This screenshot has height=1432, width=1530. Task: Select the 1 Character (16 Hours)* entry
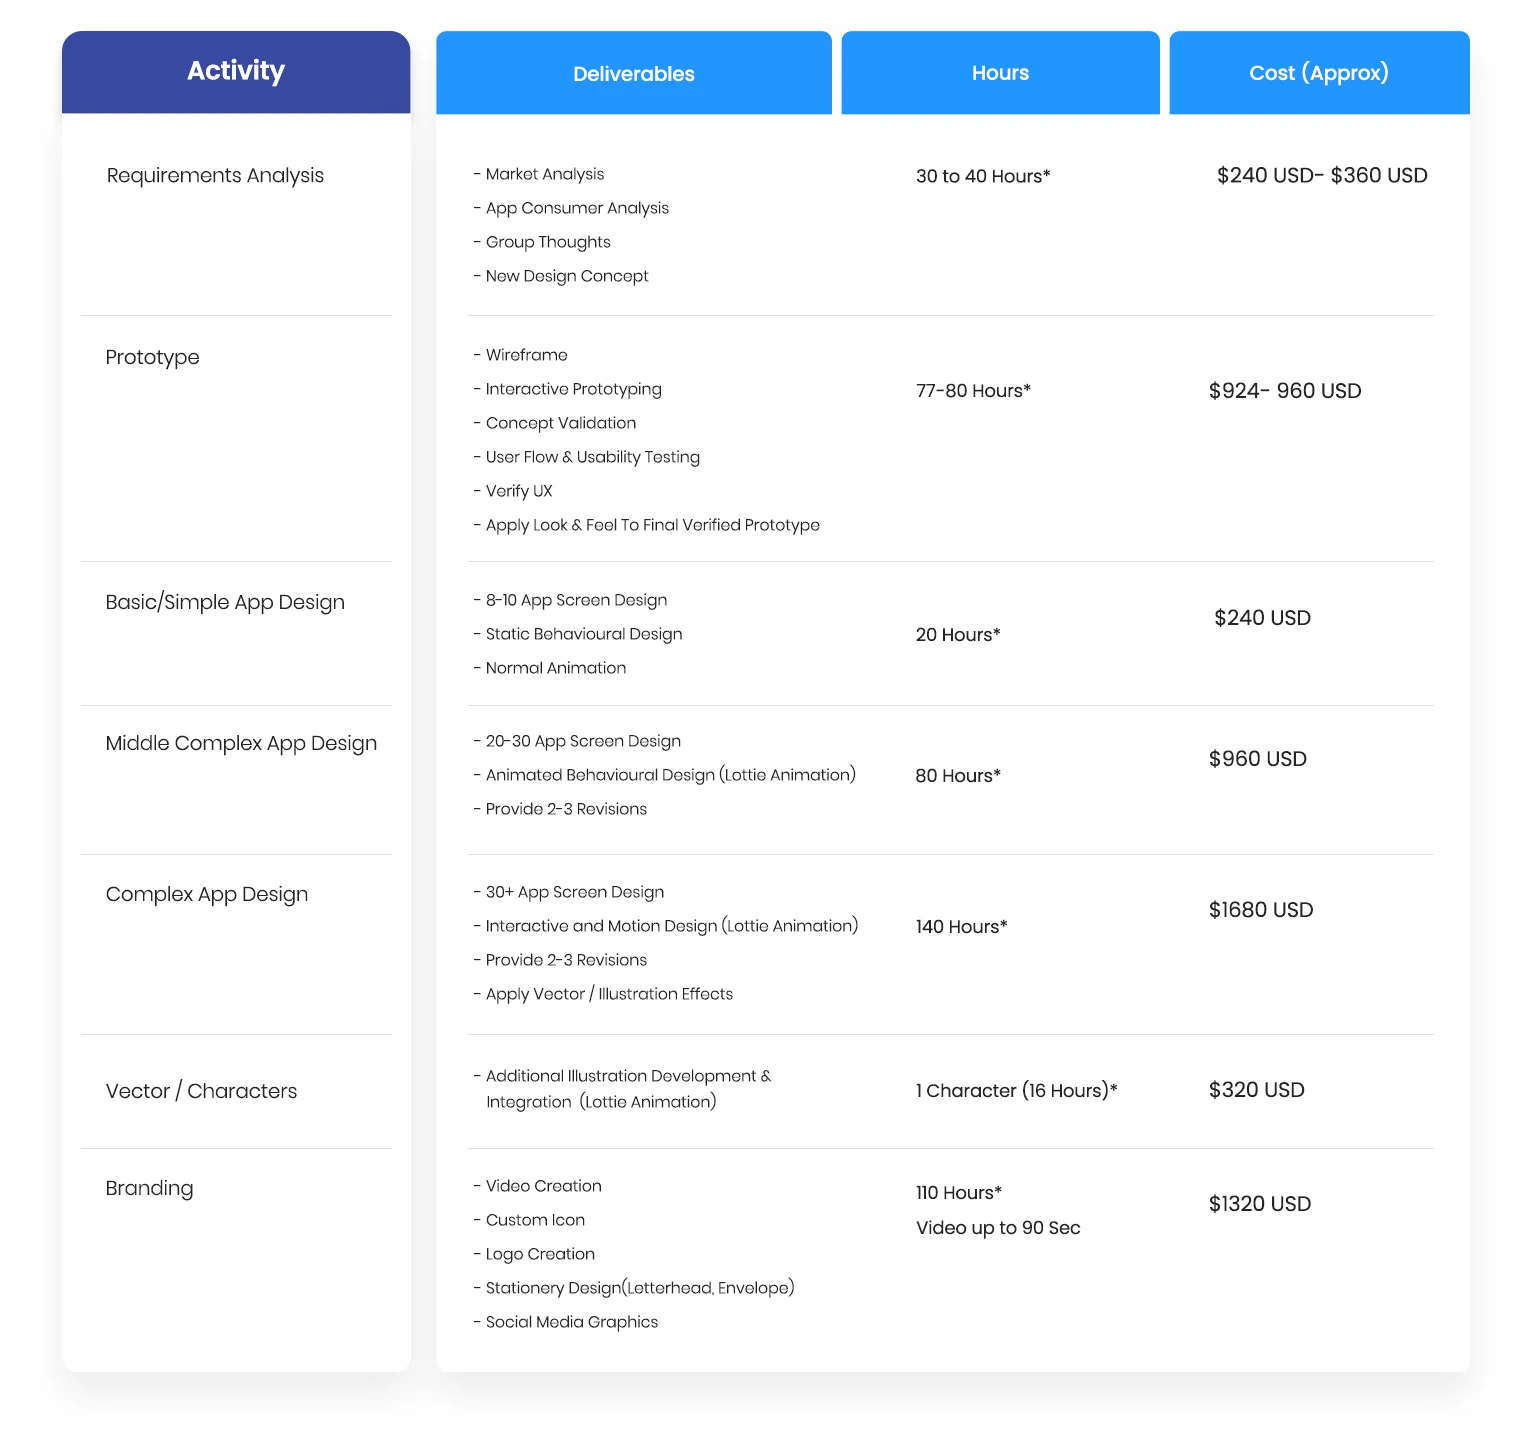[x=1016, y=1091]
